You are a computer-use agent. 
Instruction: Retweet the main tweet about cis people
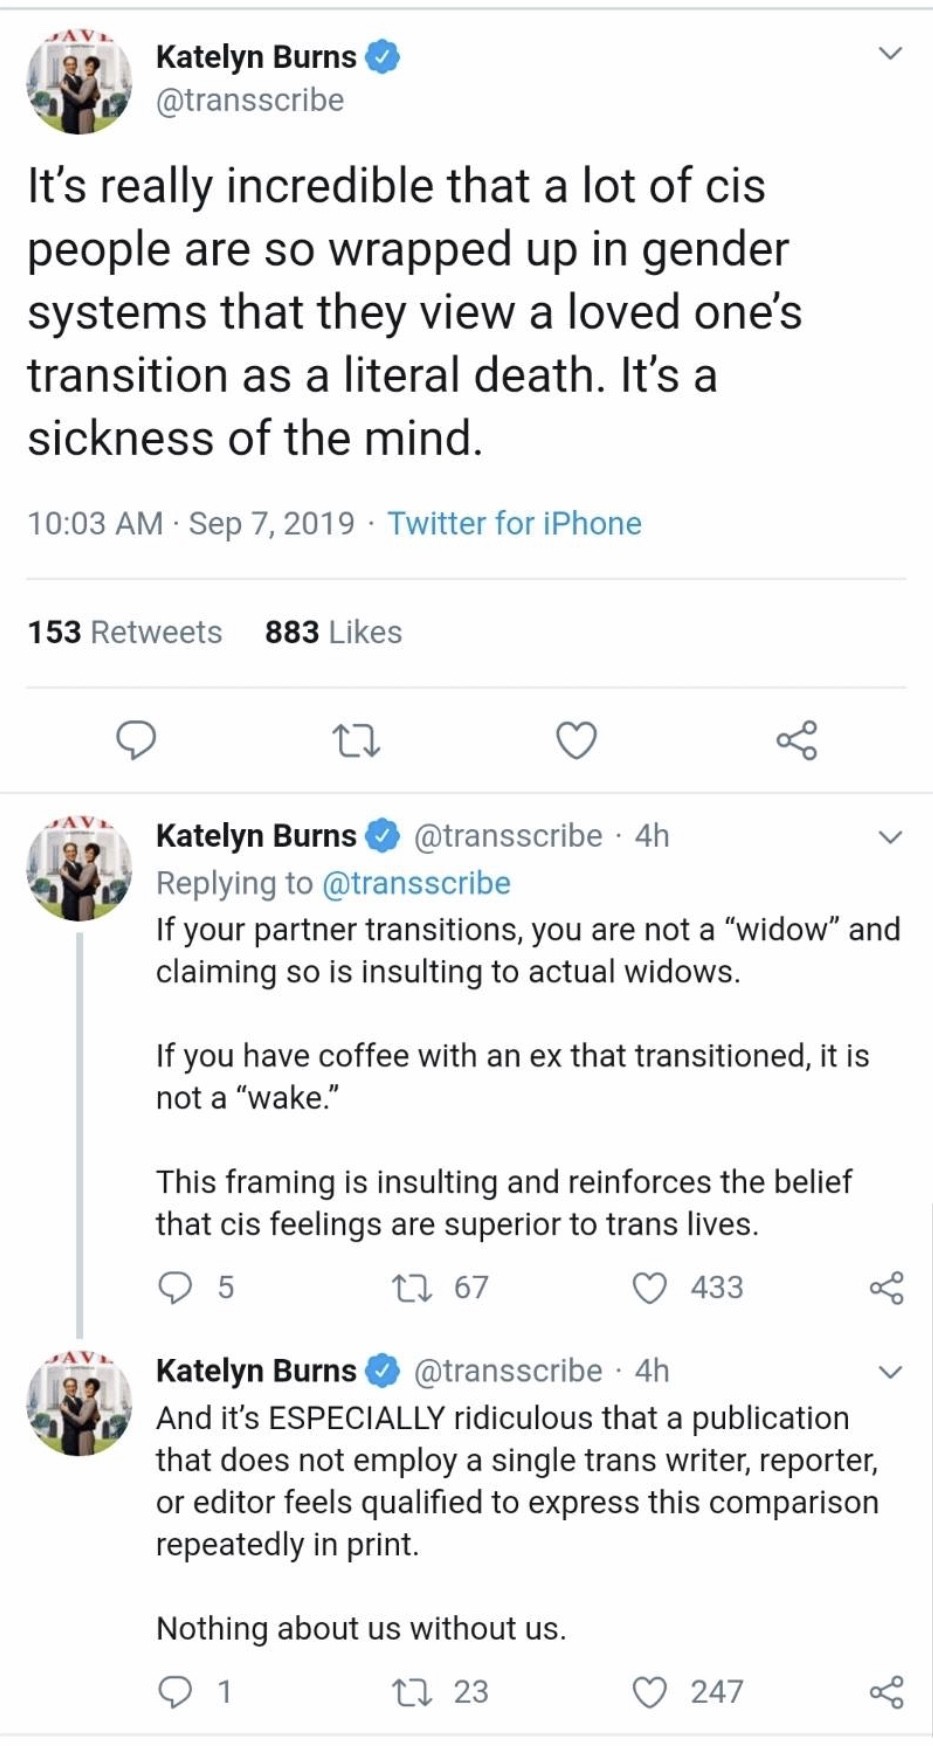[x=356, y=741]
